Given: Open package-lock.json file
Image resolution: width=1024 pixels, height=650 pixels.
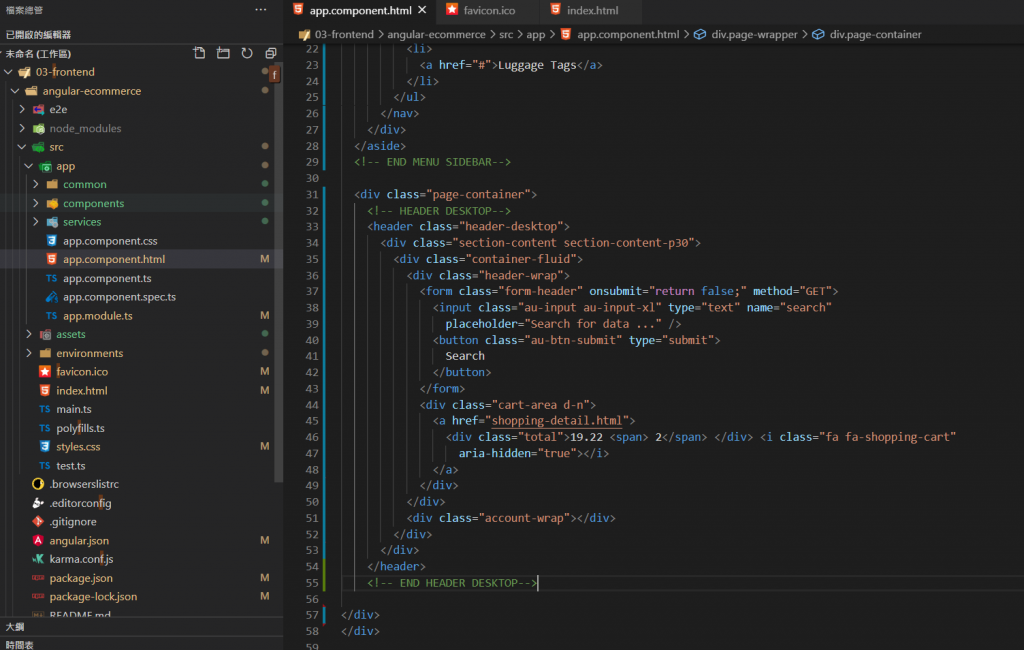Looking at the screenshot, I should coord(93,596).
